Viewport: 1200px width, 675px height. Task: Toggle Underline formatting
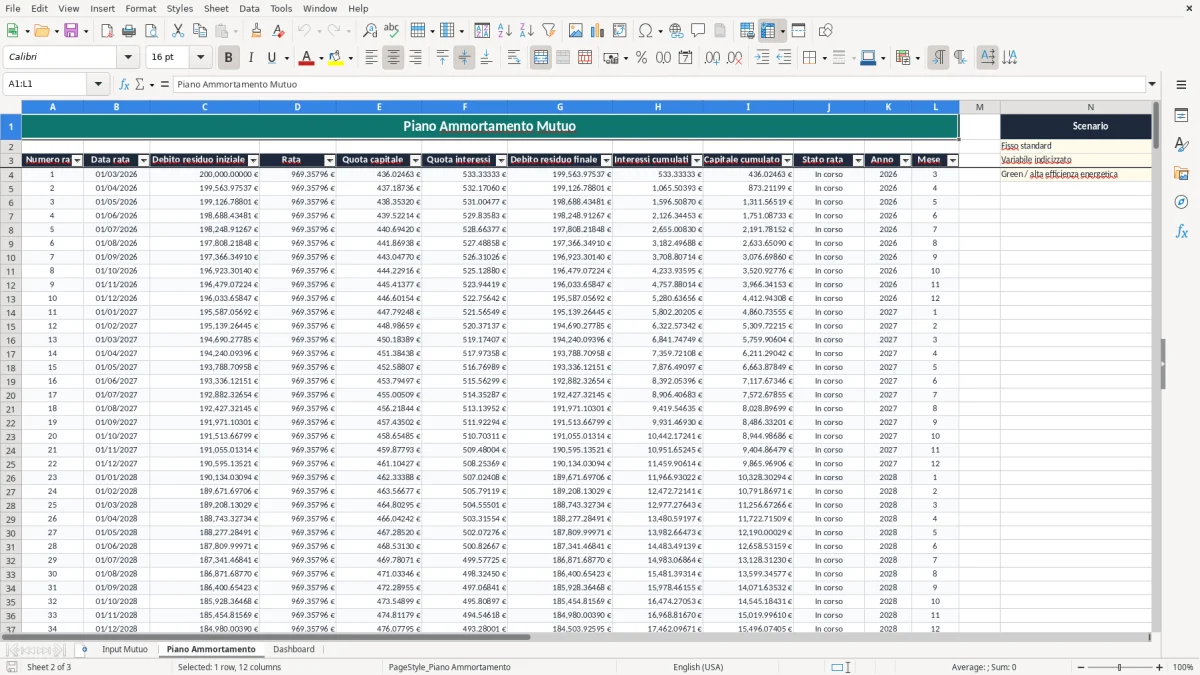coord(272,58)
